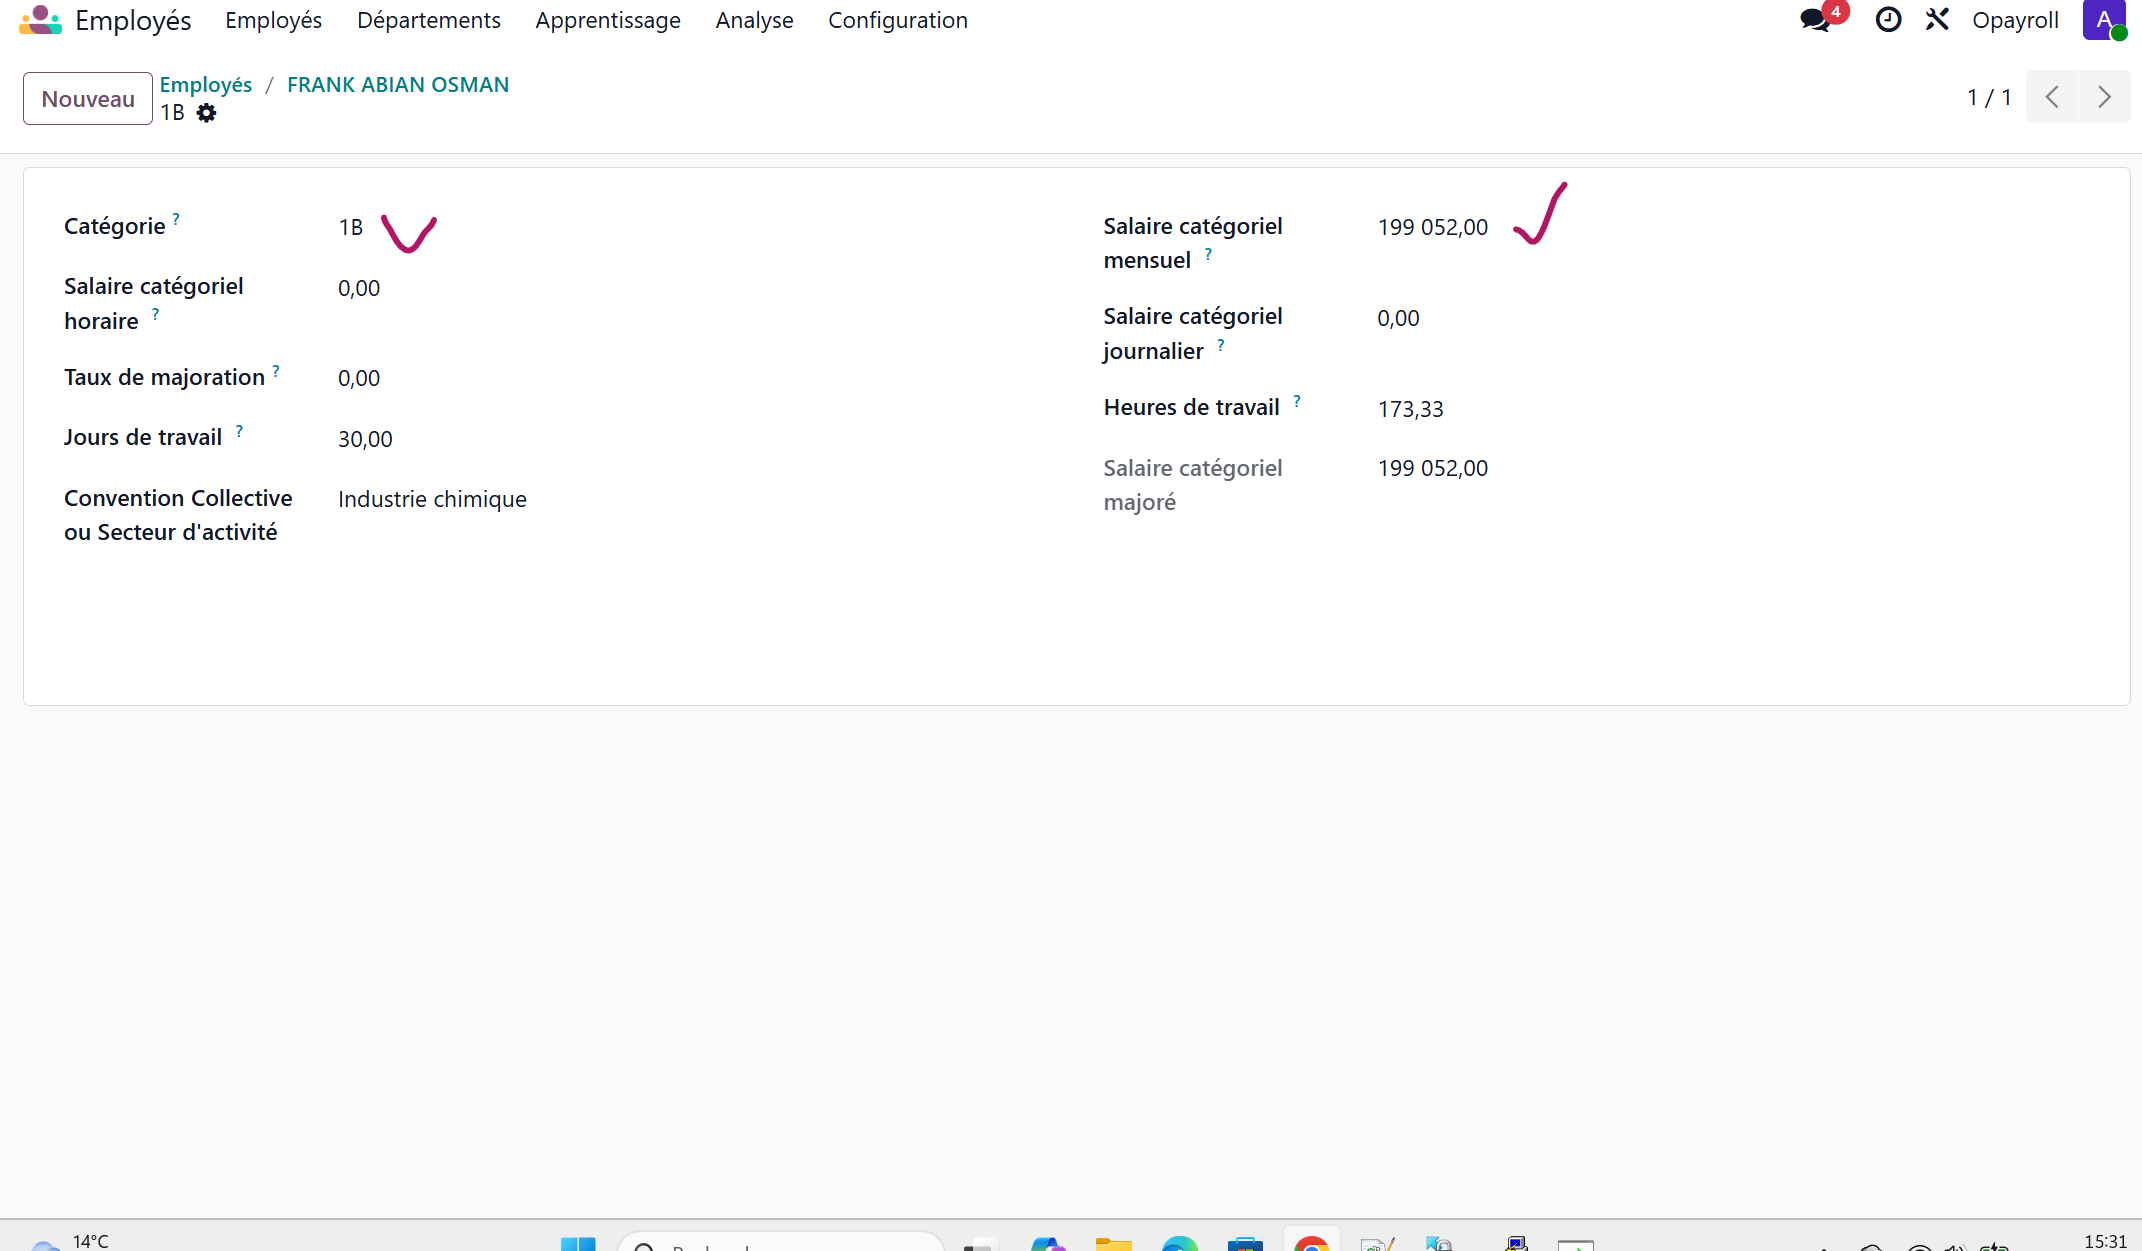Open the actions gear menu
The height and width of the screenshot is (1251, 2142).
pyautogui.click(x=206, y=113)
